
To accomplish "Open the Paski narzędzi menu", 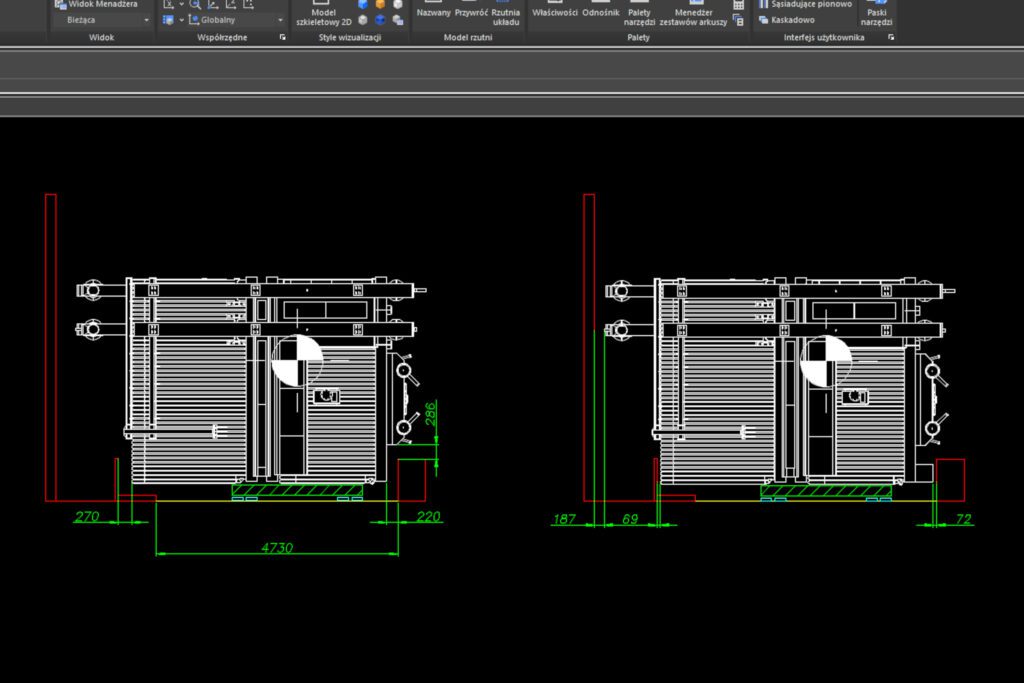I will point(876,14).
